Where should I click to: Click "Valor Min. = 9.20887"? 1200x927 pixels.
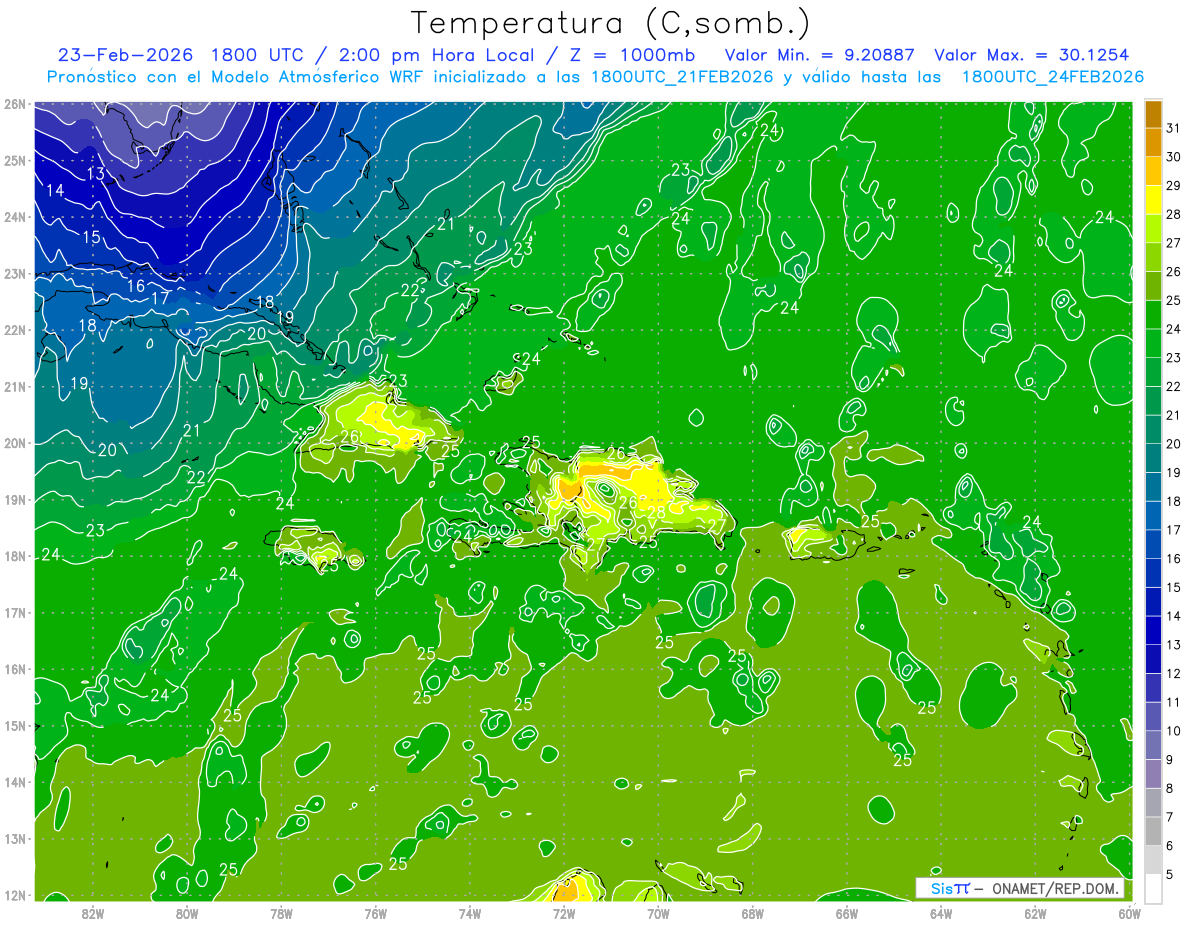coord(819,55)
